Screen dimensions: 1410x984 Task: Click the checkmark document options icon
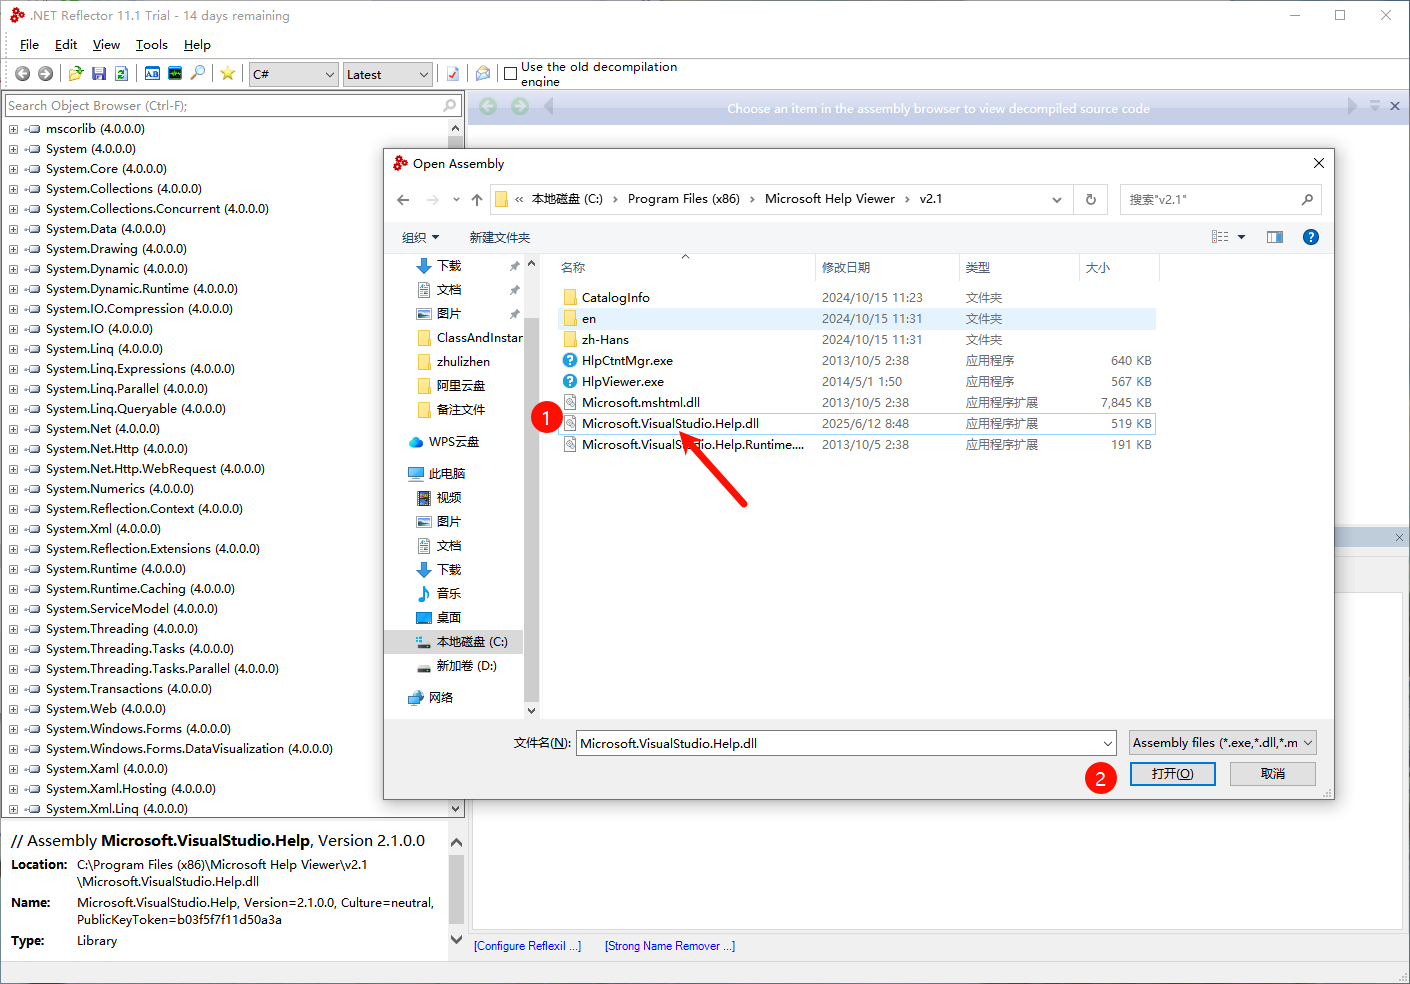(x=453, y=74)
